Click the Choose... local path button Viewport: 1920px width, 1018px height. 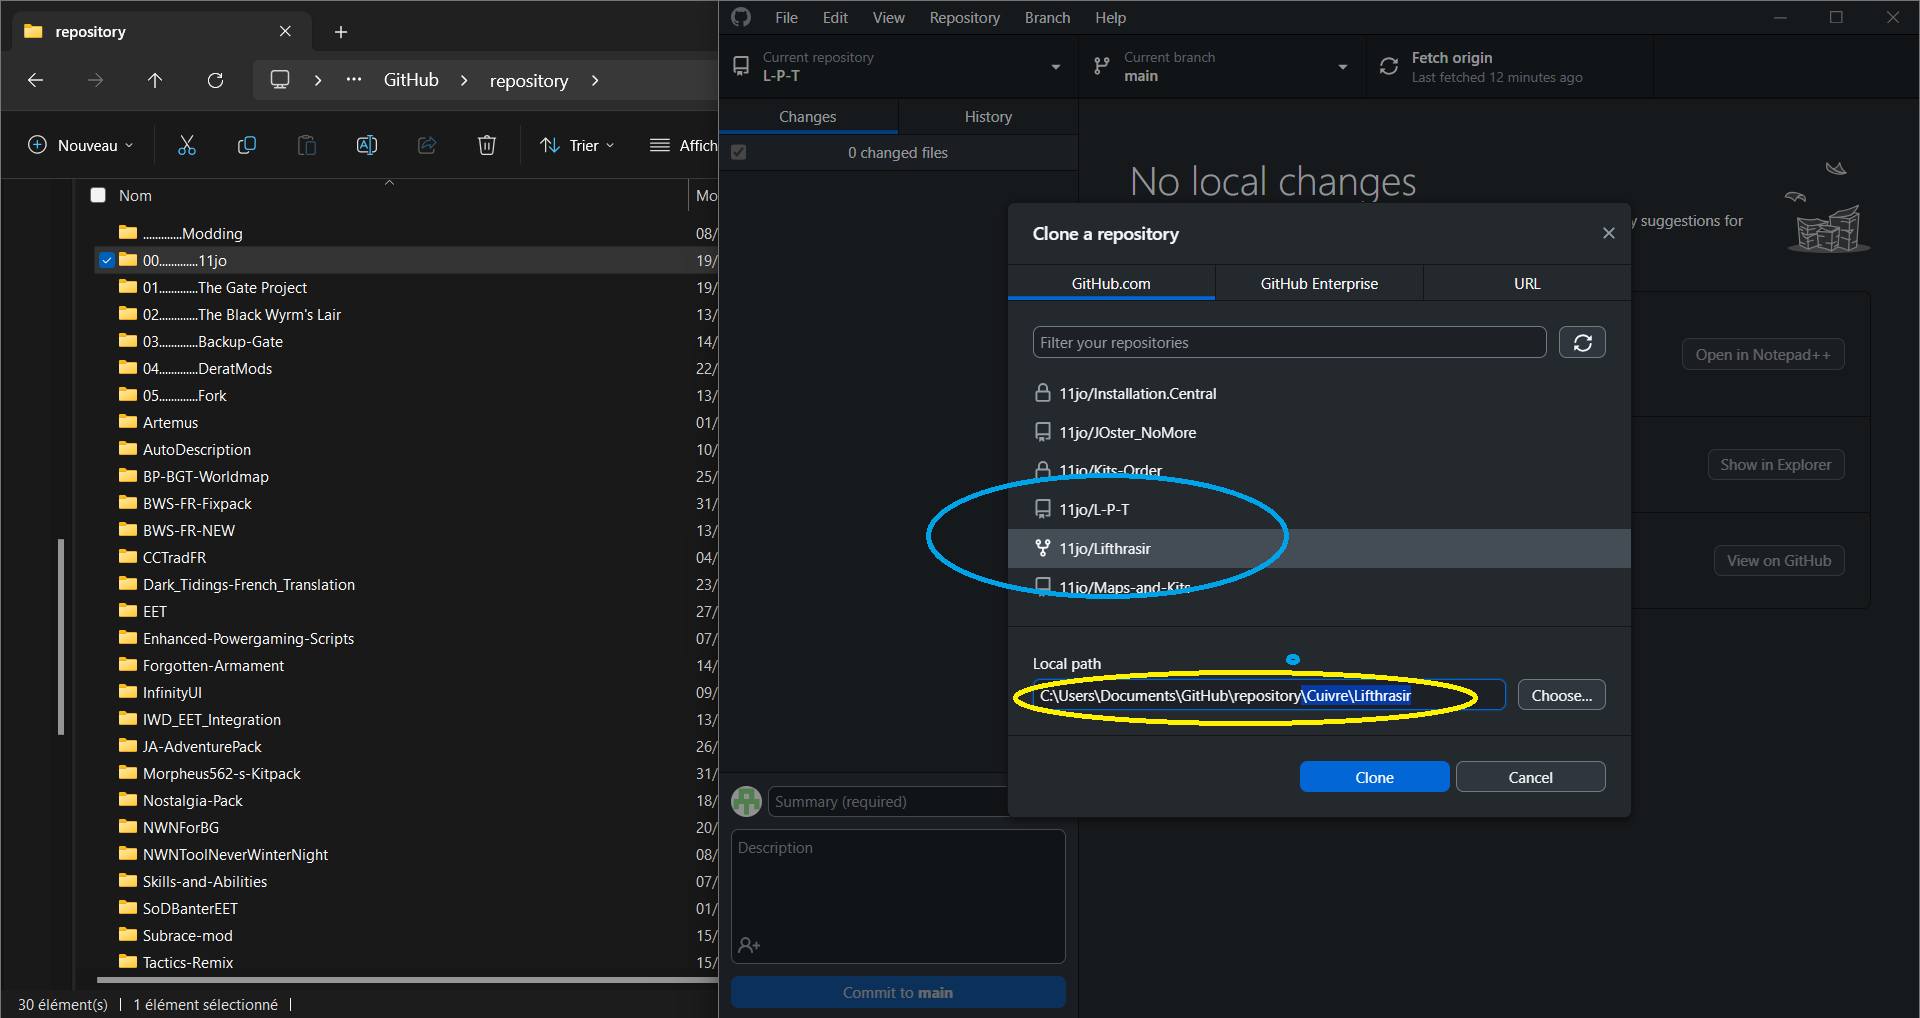click(x=1561, y=695)
